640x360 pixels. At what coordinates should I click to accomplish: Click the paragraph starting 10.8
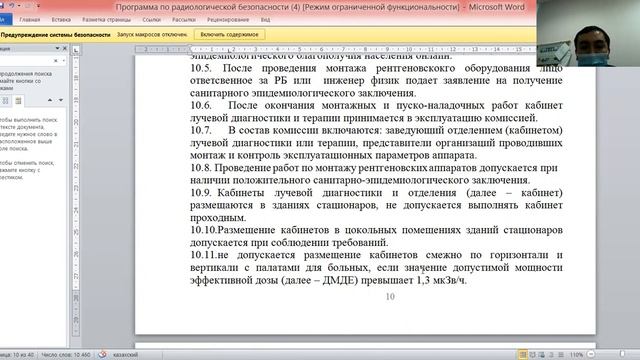click(x=374, y=174)
